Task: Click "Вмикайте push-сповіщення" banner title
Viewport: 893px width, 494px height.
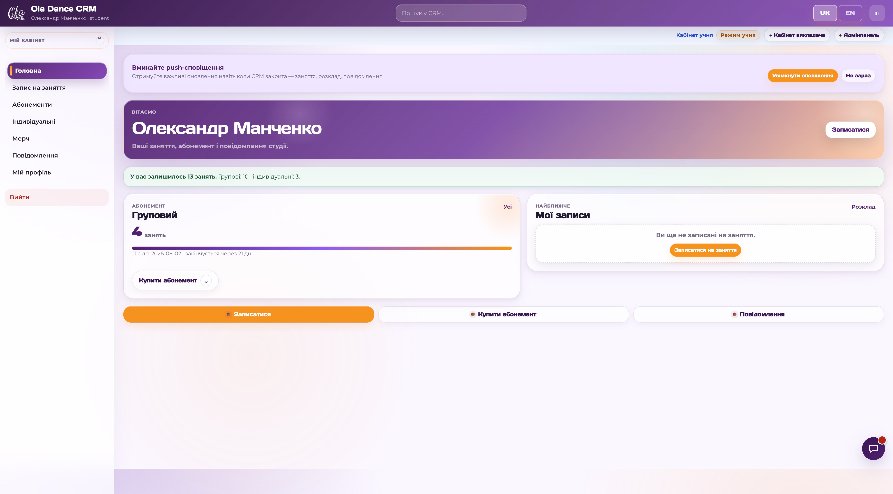Action: [x=178, y=67]
